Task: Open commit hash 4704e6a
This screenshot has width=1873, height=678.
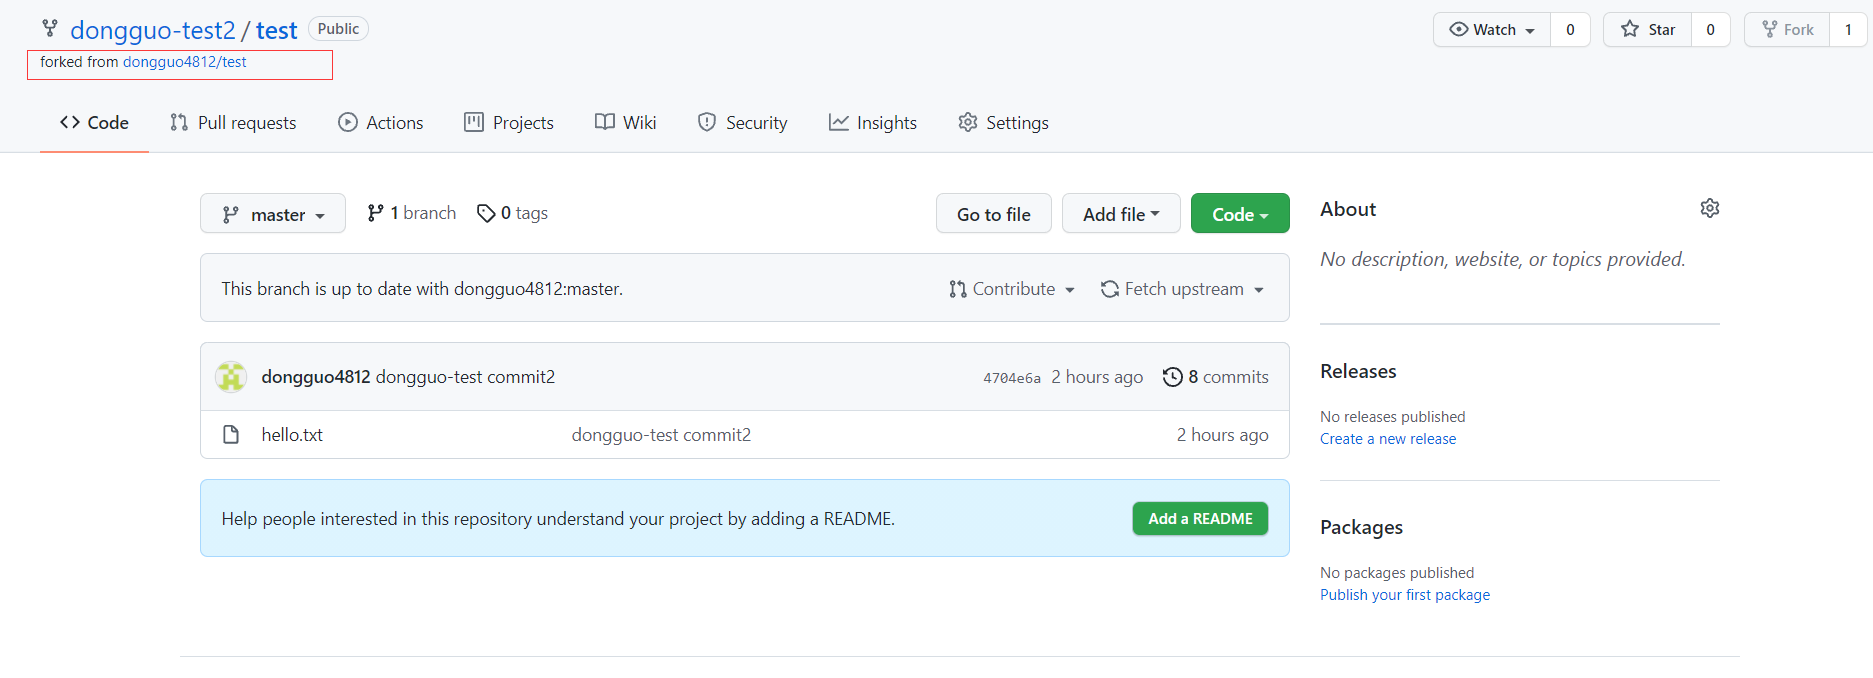Action: tap(1012, 378)
